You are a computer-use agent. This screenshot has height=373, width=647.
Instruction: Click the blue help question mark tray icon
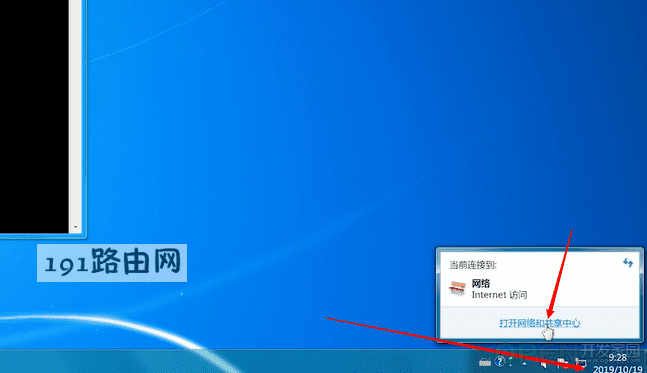pos(500,361)
